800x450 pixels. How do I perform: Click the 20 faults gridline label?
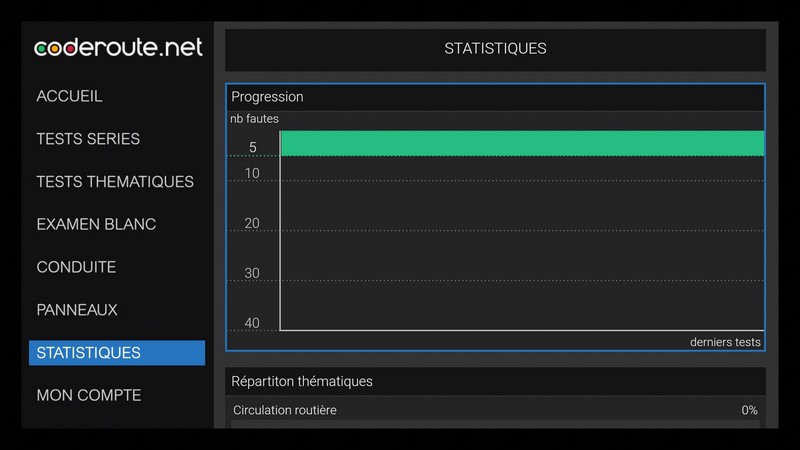[x=252, y=223]
